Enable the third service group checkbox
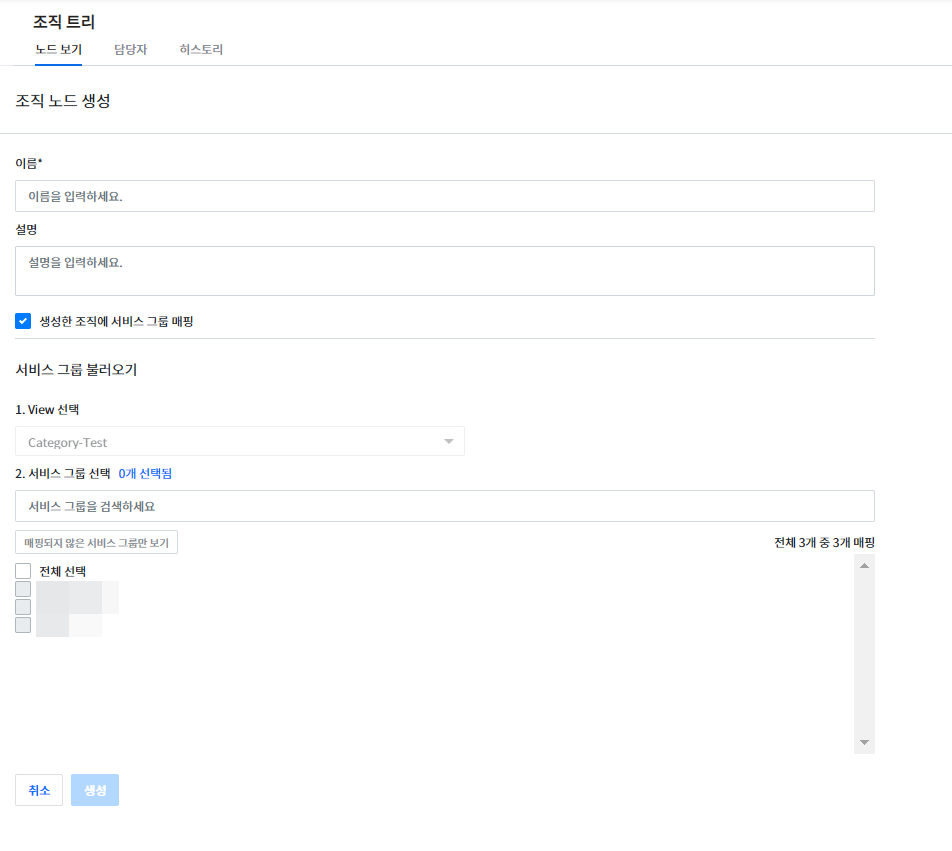The image size is (952, 851). coord(23,625)
